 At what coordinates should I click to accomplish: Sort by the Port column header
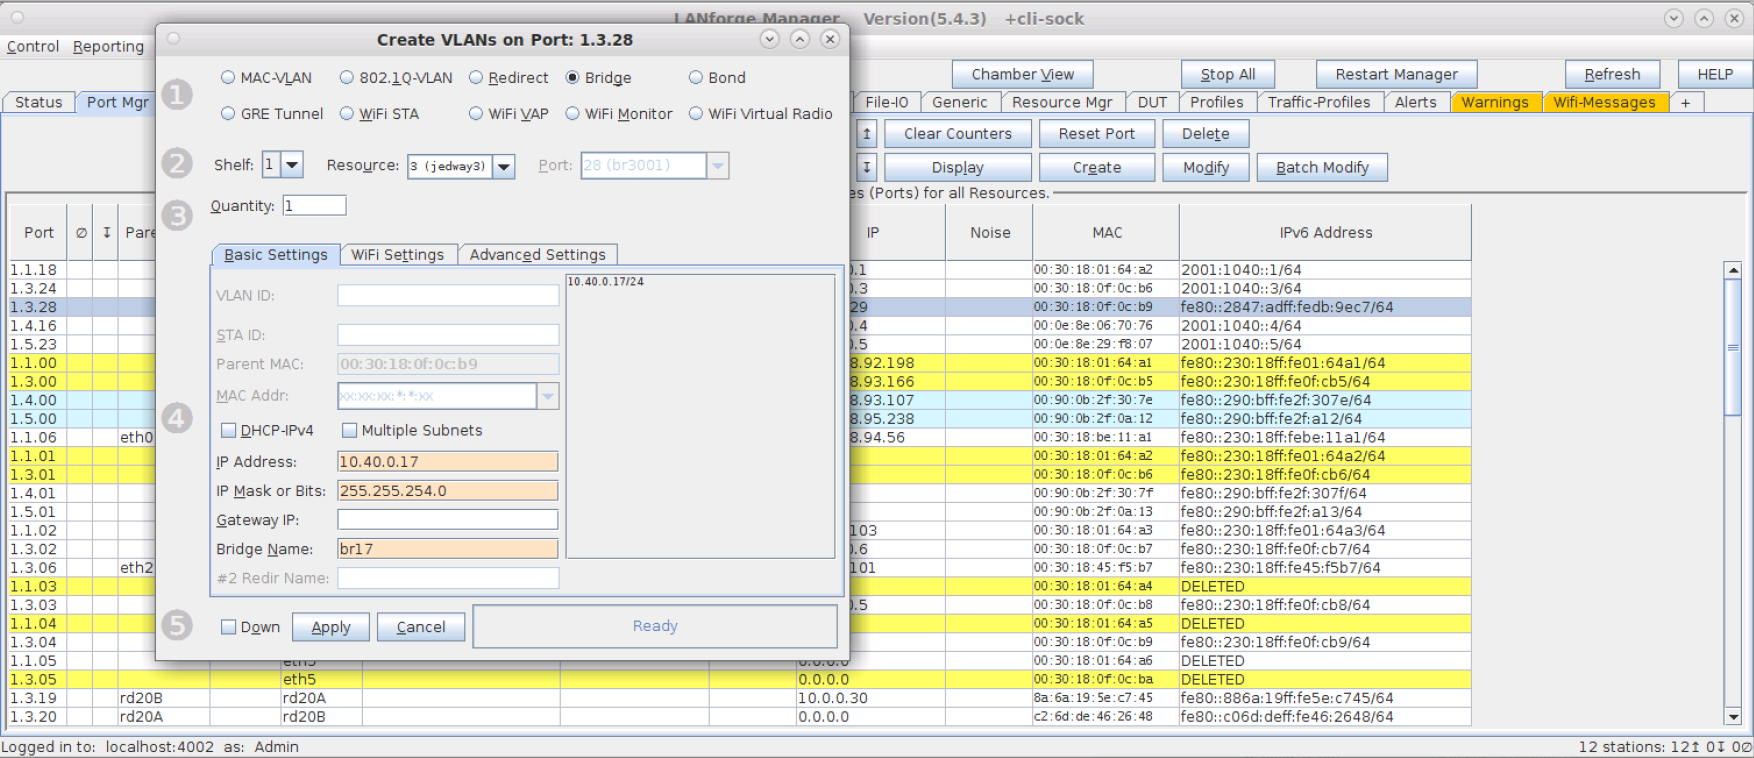39,233
